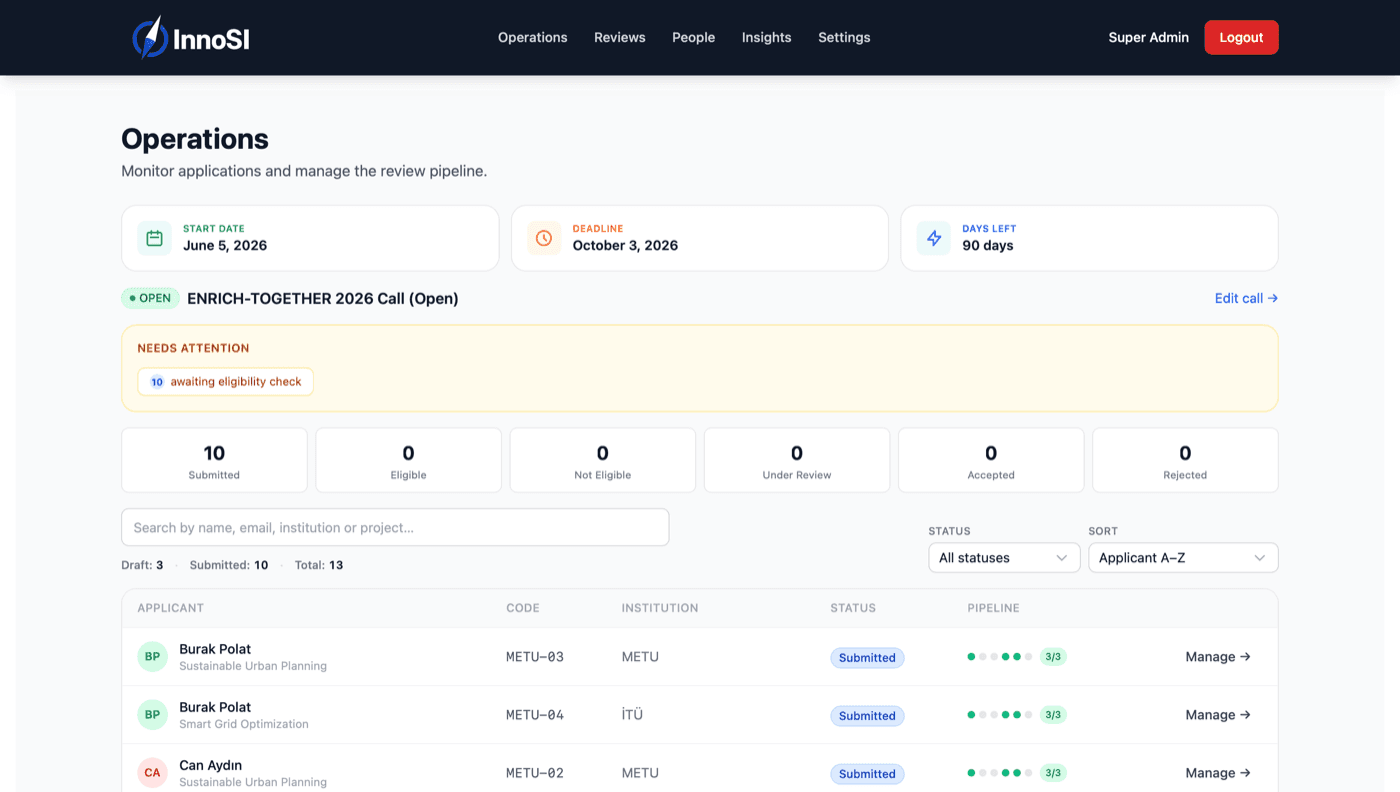1400x792 pixels.
Task: Click pipeline progress dots for METU-02
Action: click(x=1000, y=773)
